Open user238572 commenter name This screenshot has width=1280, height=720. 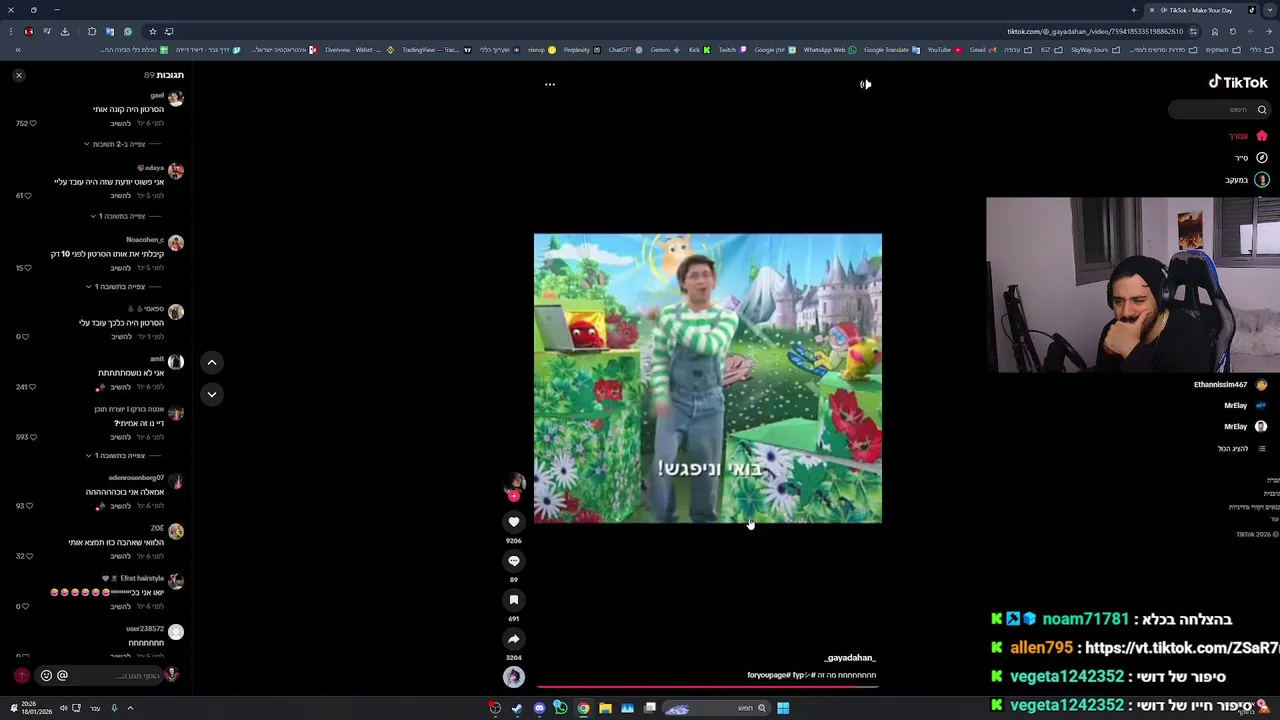[145, 629]
